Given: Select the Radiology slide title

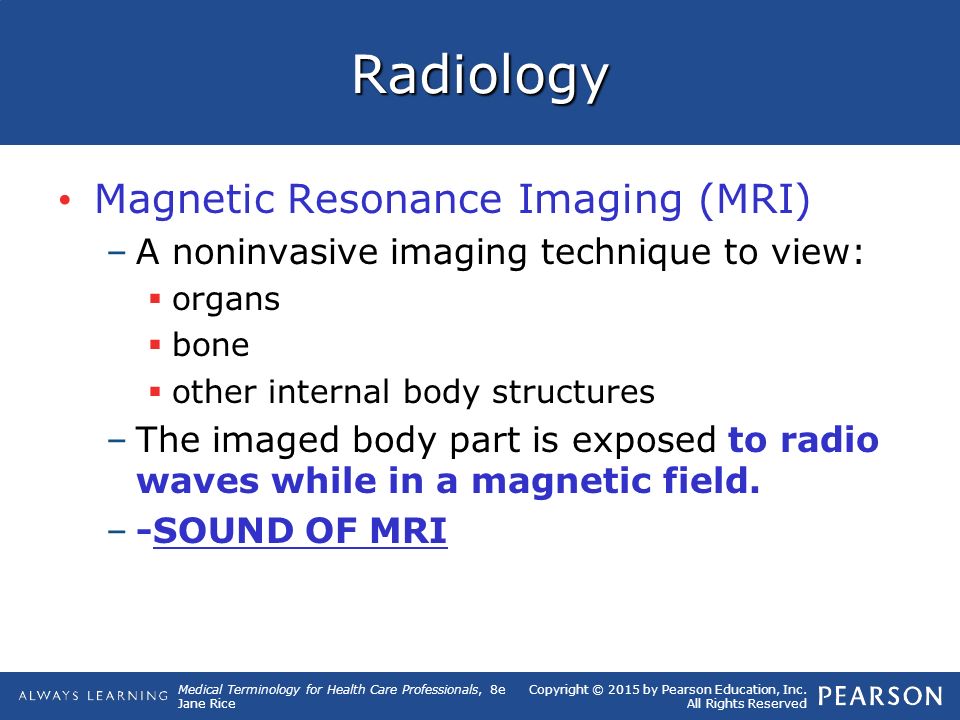Looking at the screenshot, I should 480,77.
